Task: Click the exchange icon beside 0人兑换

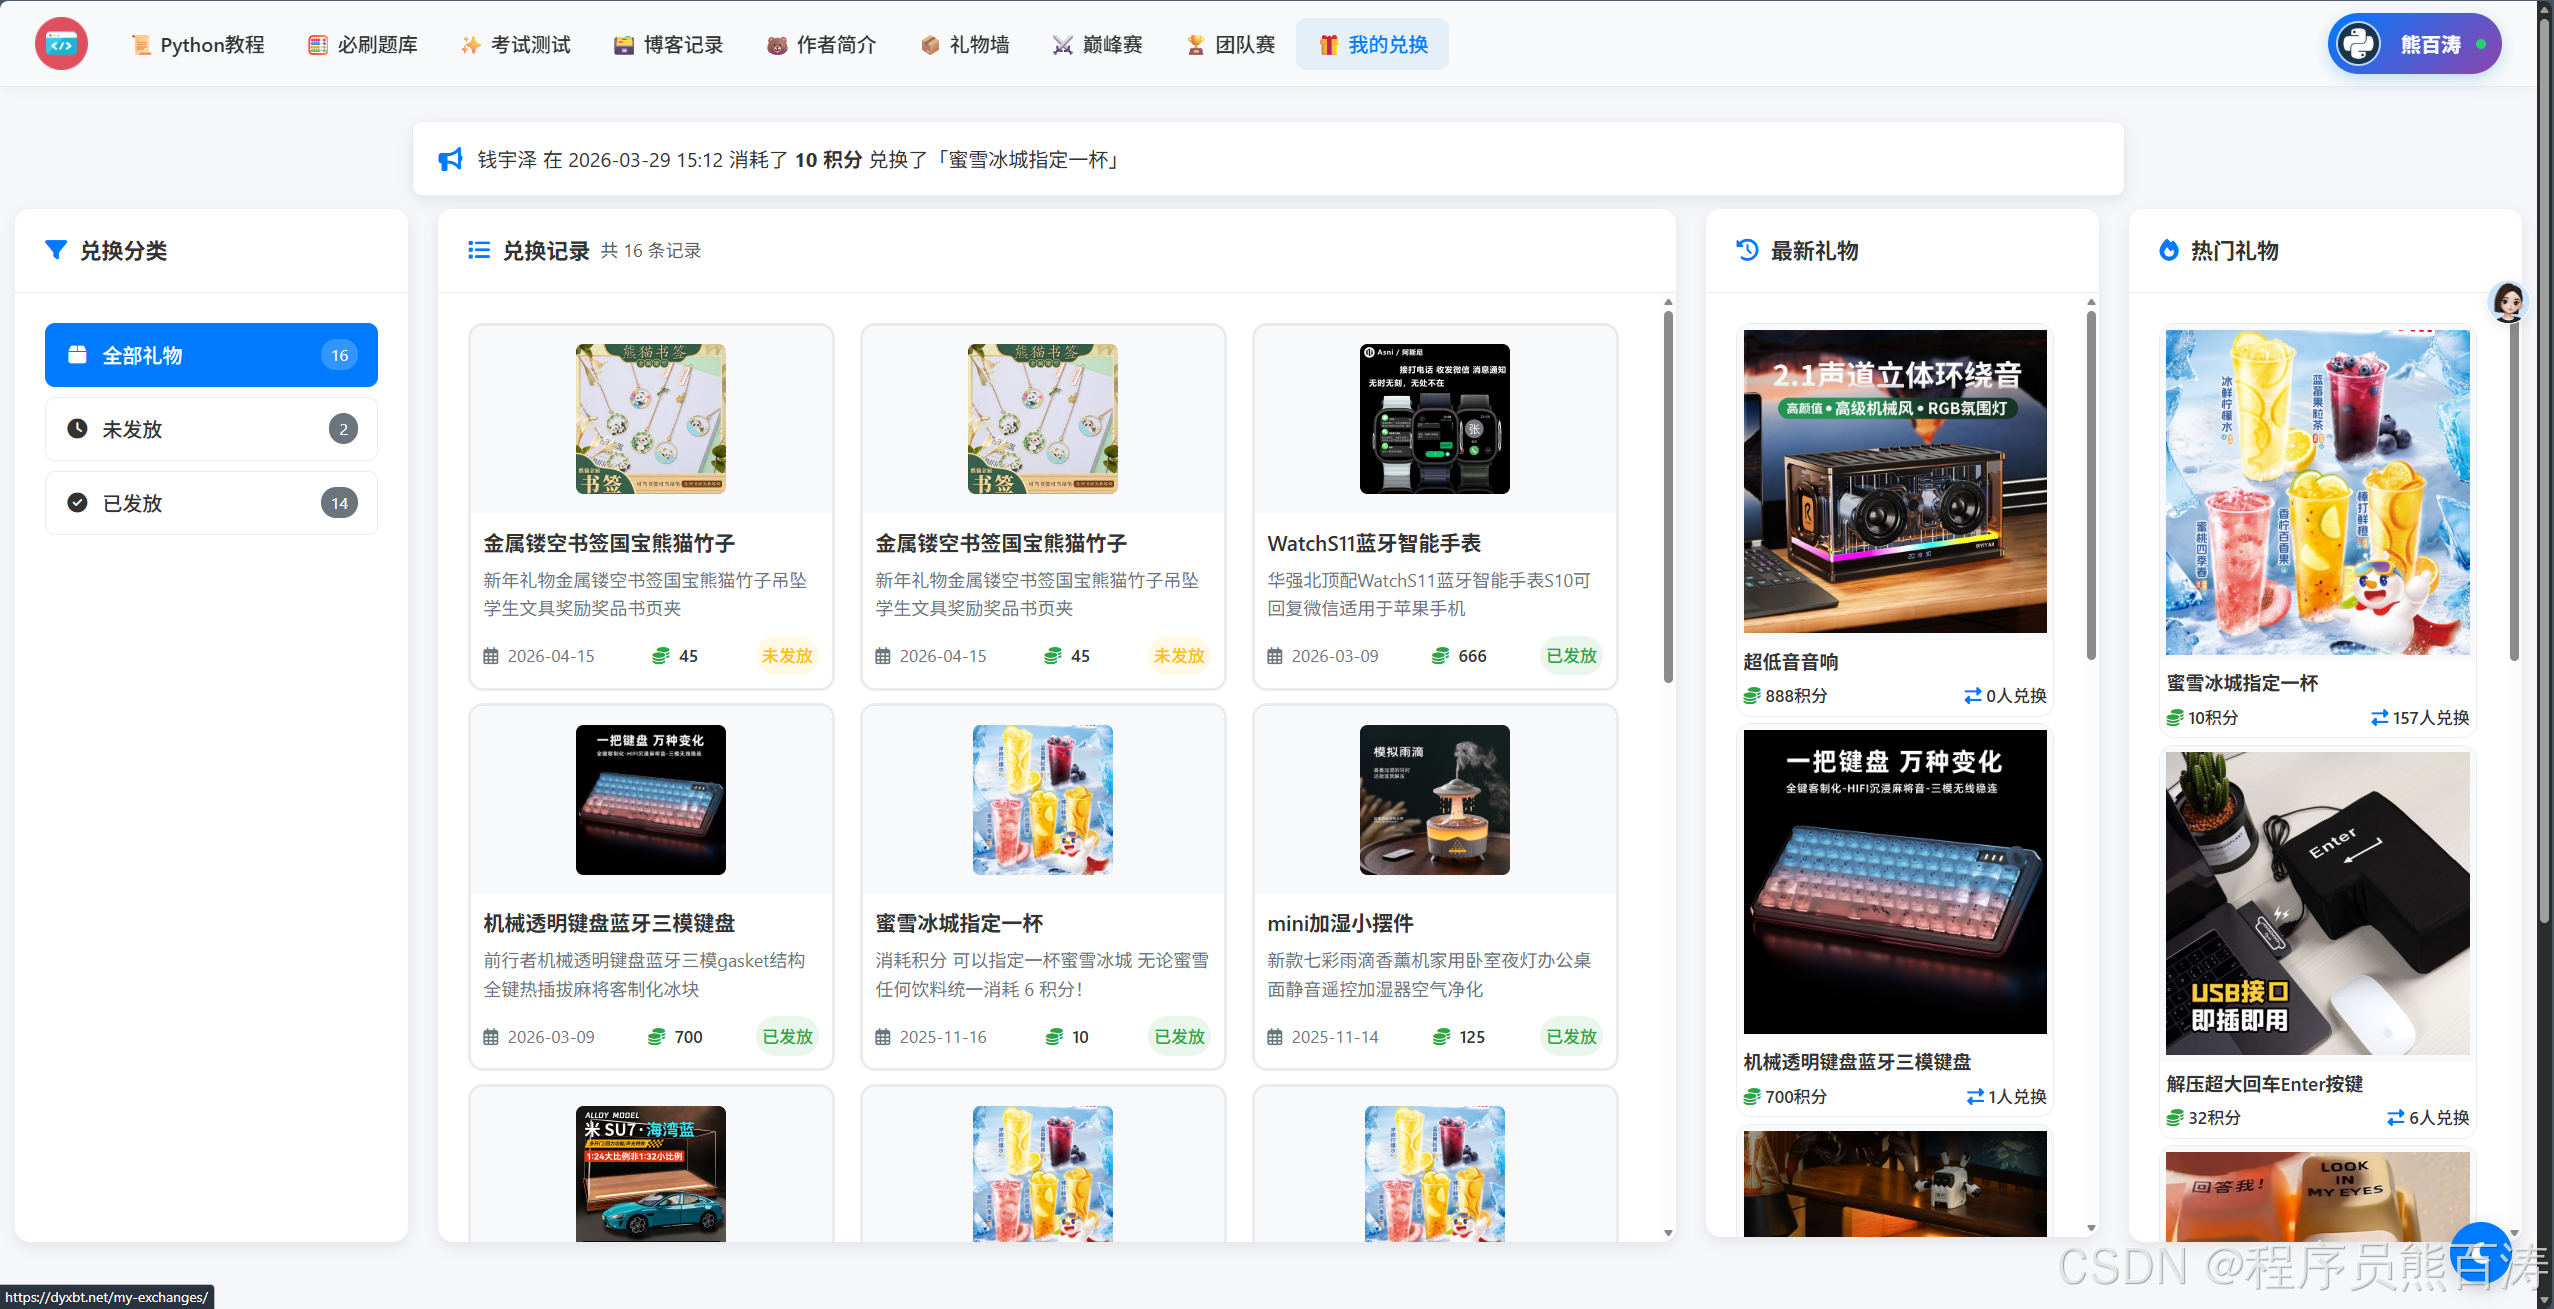Action: coord(1973,696)
